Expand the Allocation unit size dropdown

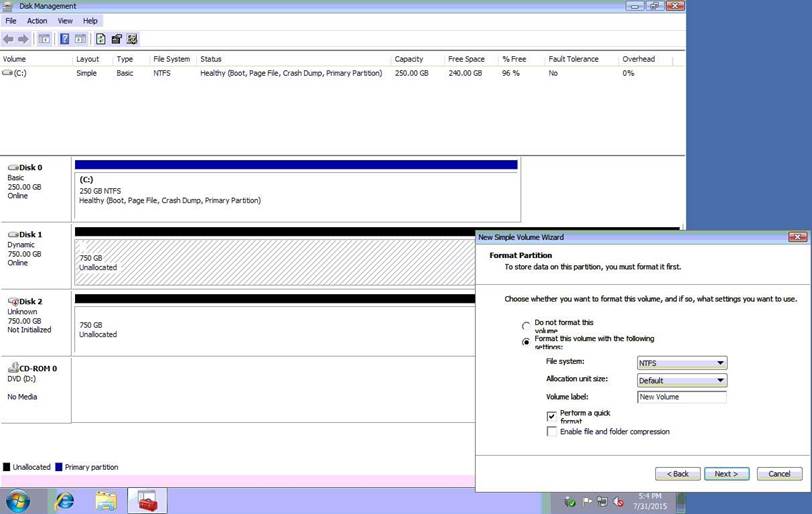[x=681, y=380]
